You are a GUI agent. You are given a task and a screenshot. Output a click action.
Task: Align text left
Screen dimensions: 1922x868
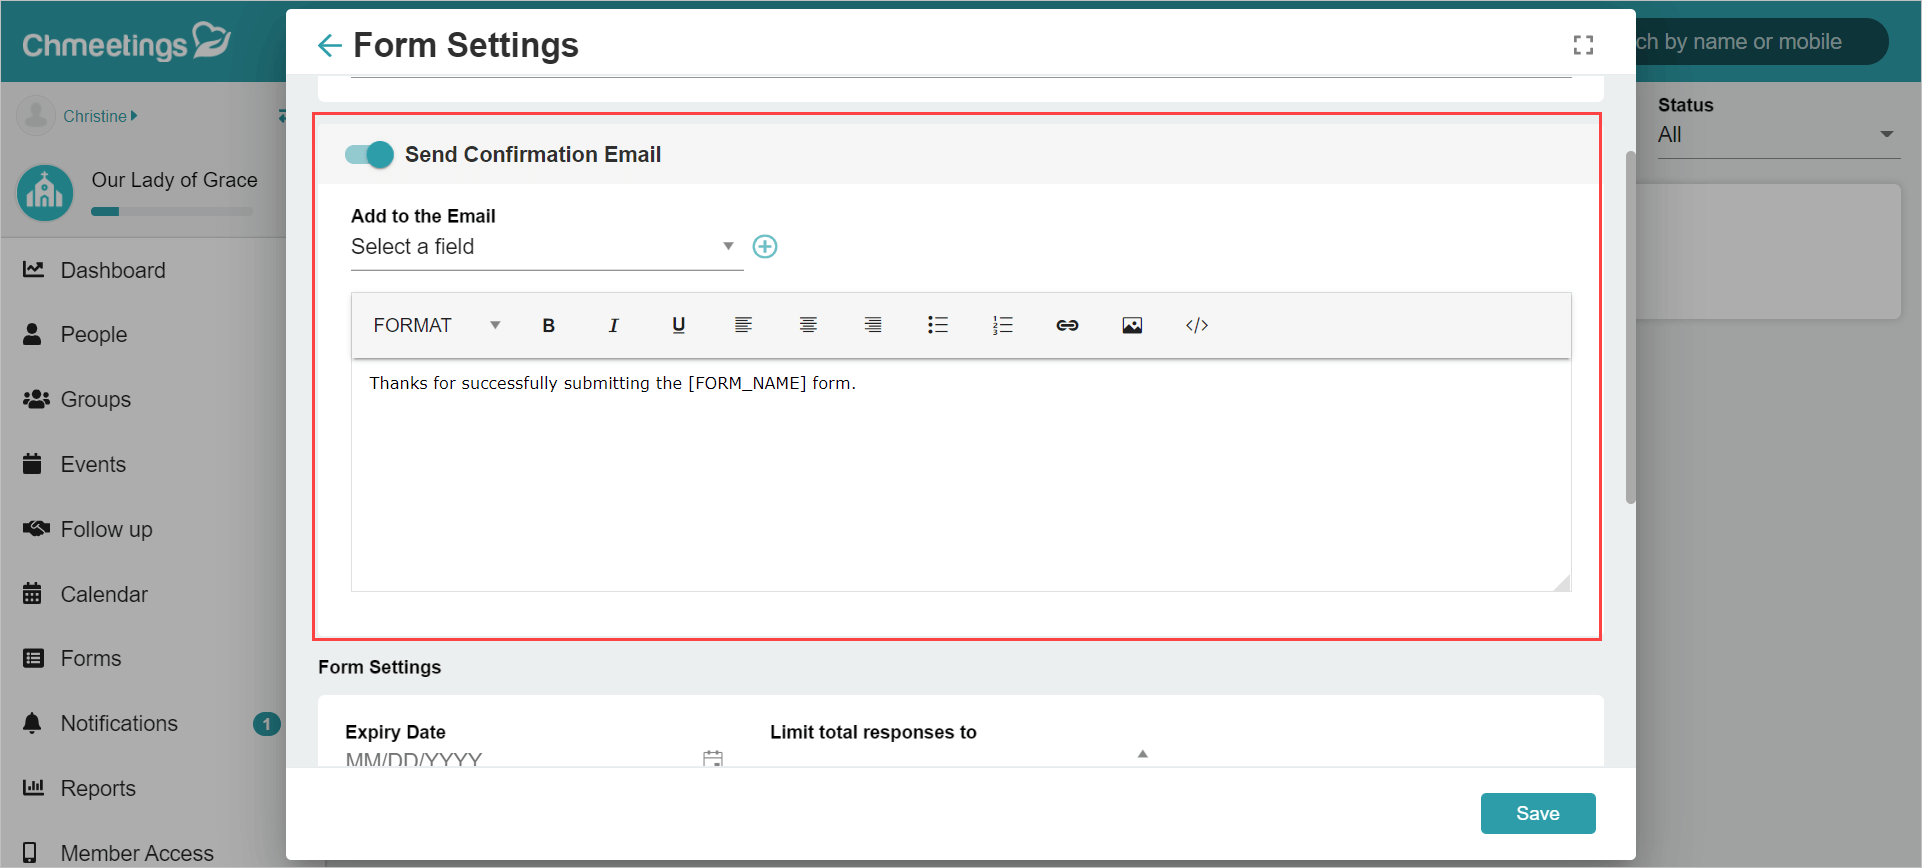click(743, 325)
